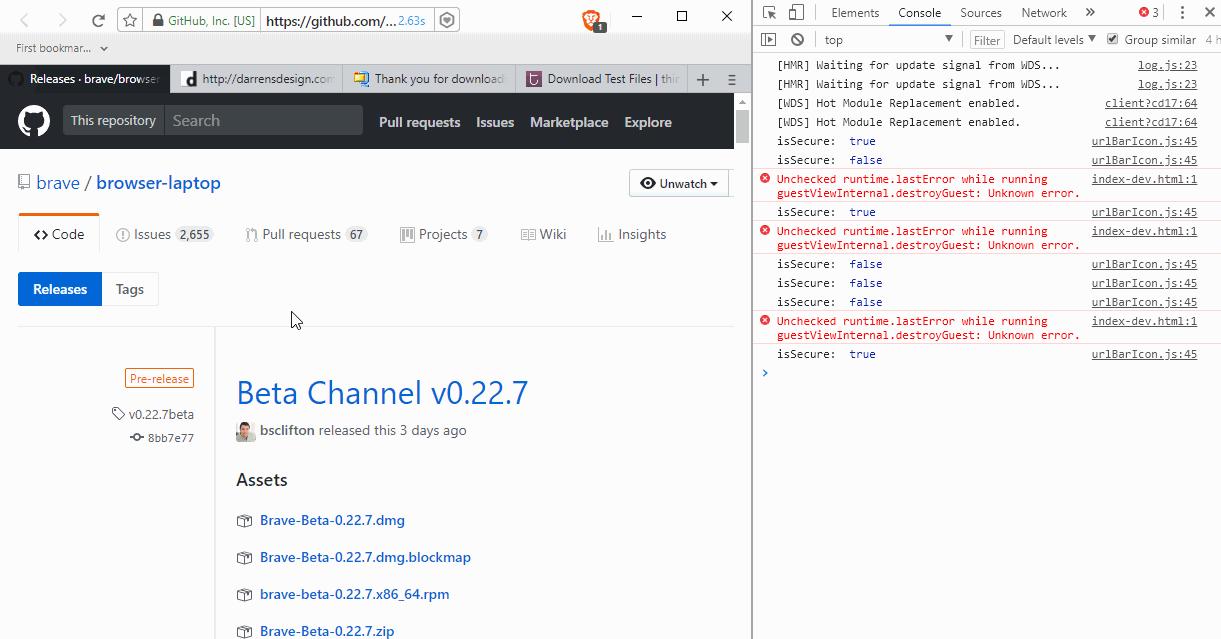This screenshot has height=639, width=1221.
Task: Switch to the darrensdesign.com browser tab
Action: click(257, 79)
